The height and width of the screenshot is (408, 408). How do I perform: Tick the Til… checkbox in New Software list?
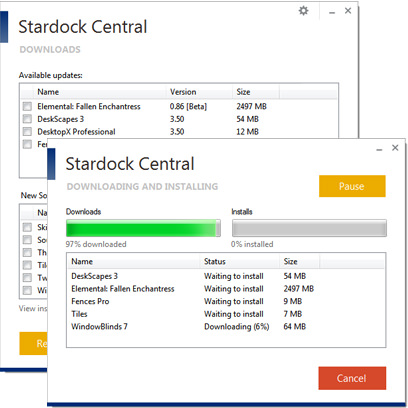(x=27, y=265)
